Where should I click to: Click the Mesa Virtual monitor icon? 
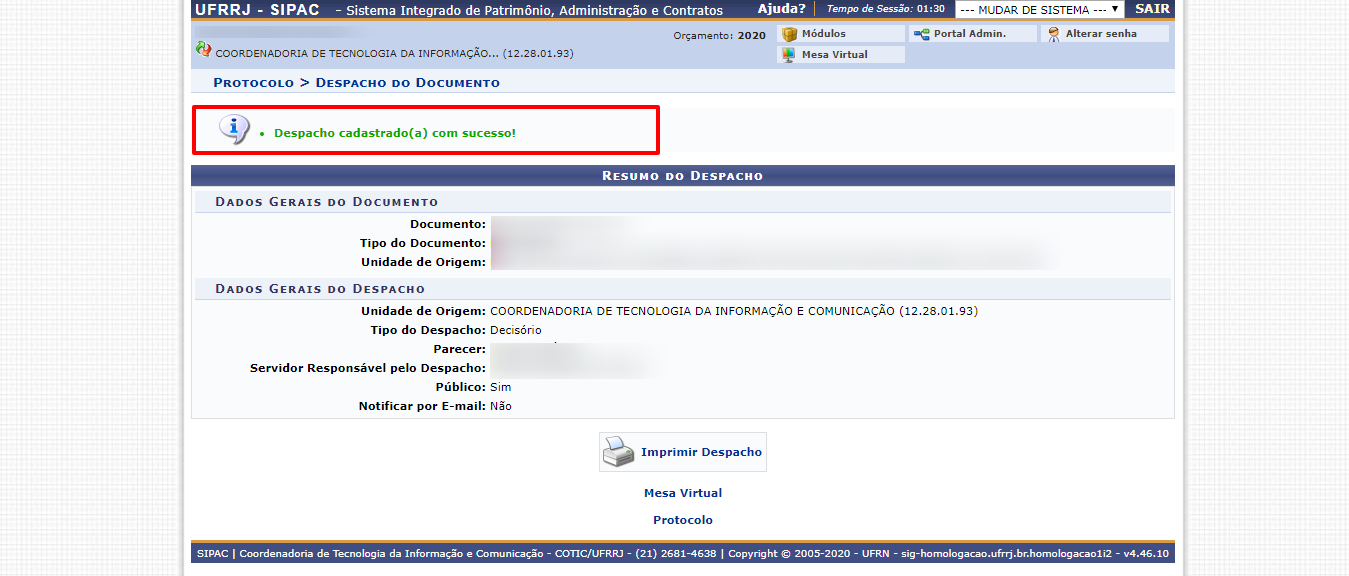[789, 55]
